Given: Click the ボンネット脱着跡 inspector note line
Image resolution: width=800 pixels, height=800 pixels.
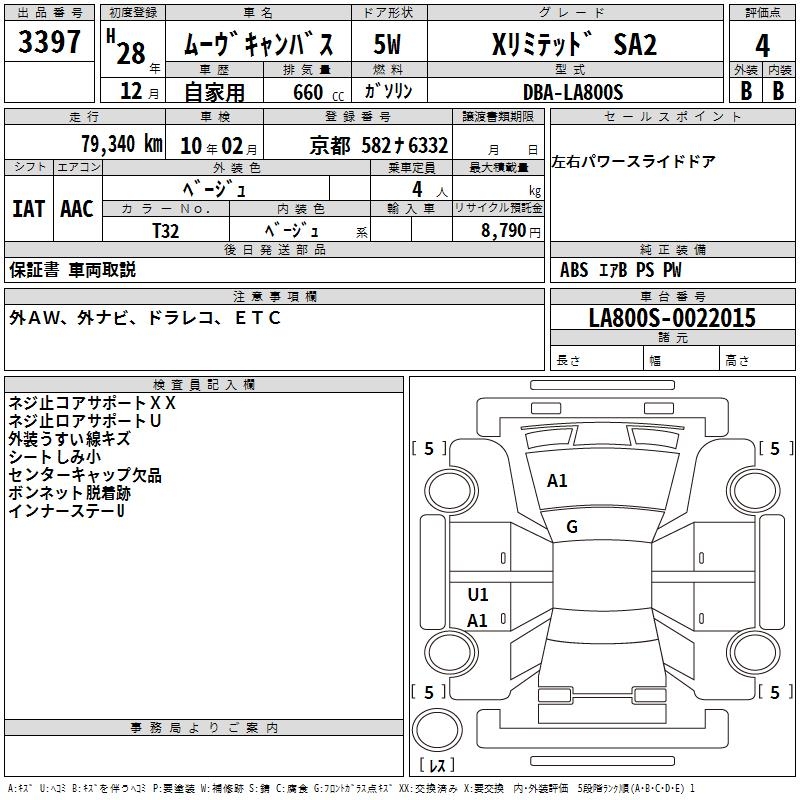Looking at the screenshot, I should coord(69,493).
